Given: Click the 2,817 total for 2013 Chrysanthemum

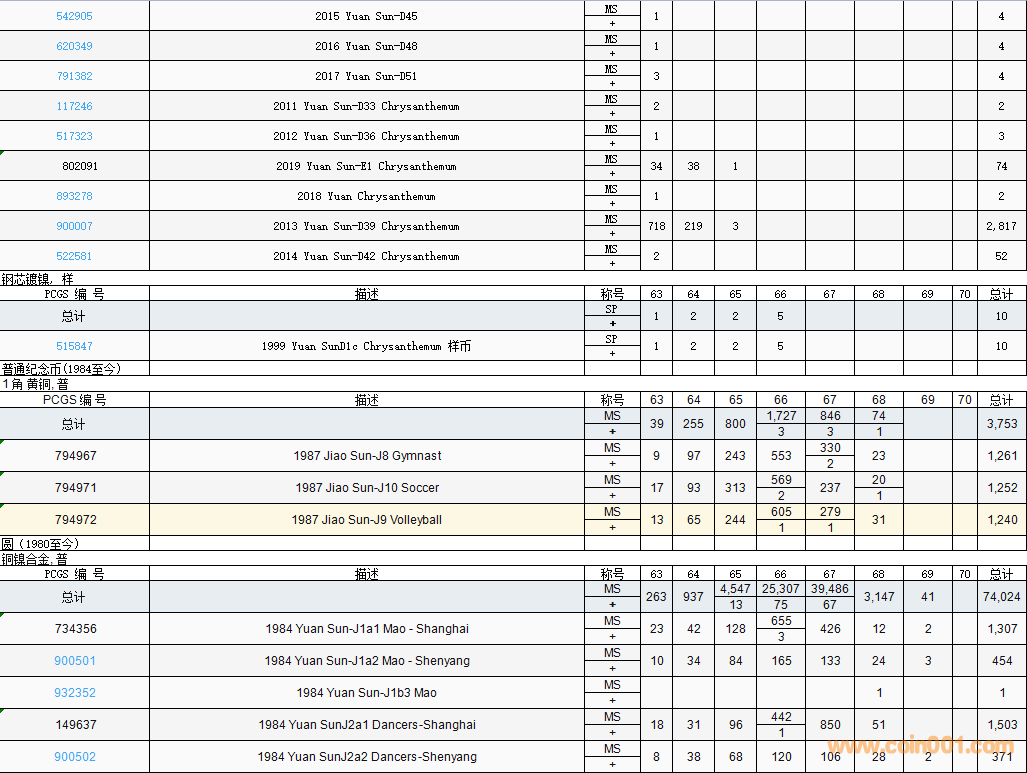Looking at the screenshot, I should tap(1001, 226).
